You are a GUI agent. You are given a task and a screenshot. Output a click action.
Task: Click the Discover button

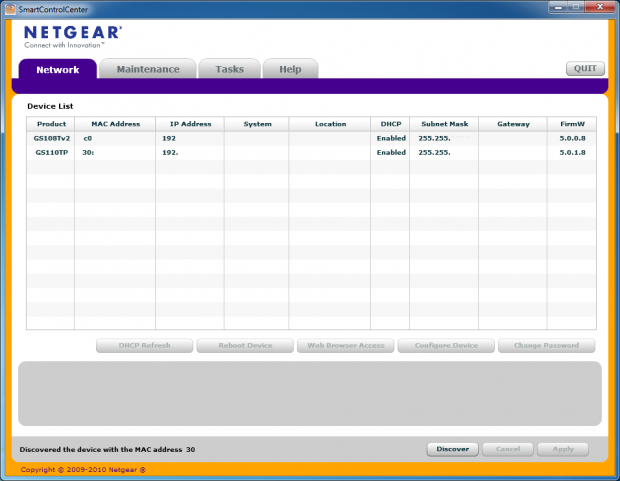452,449
